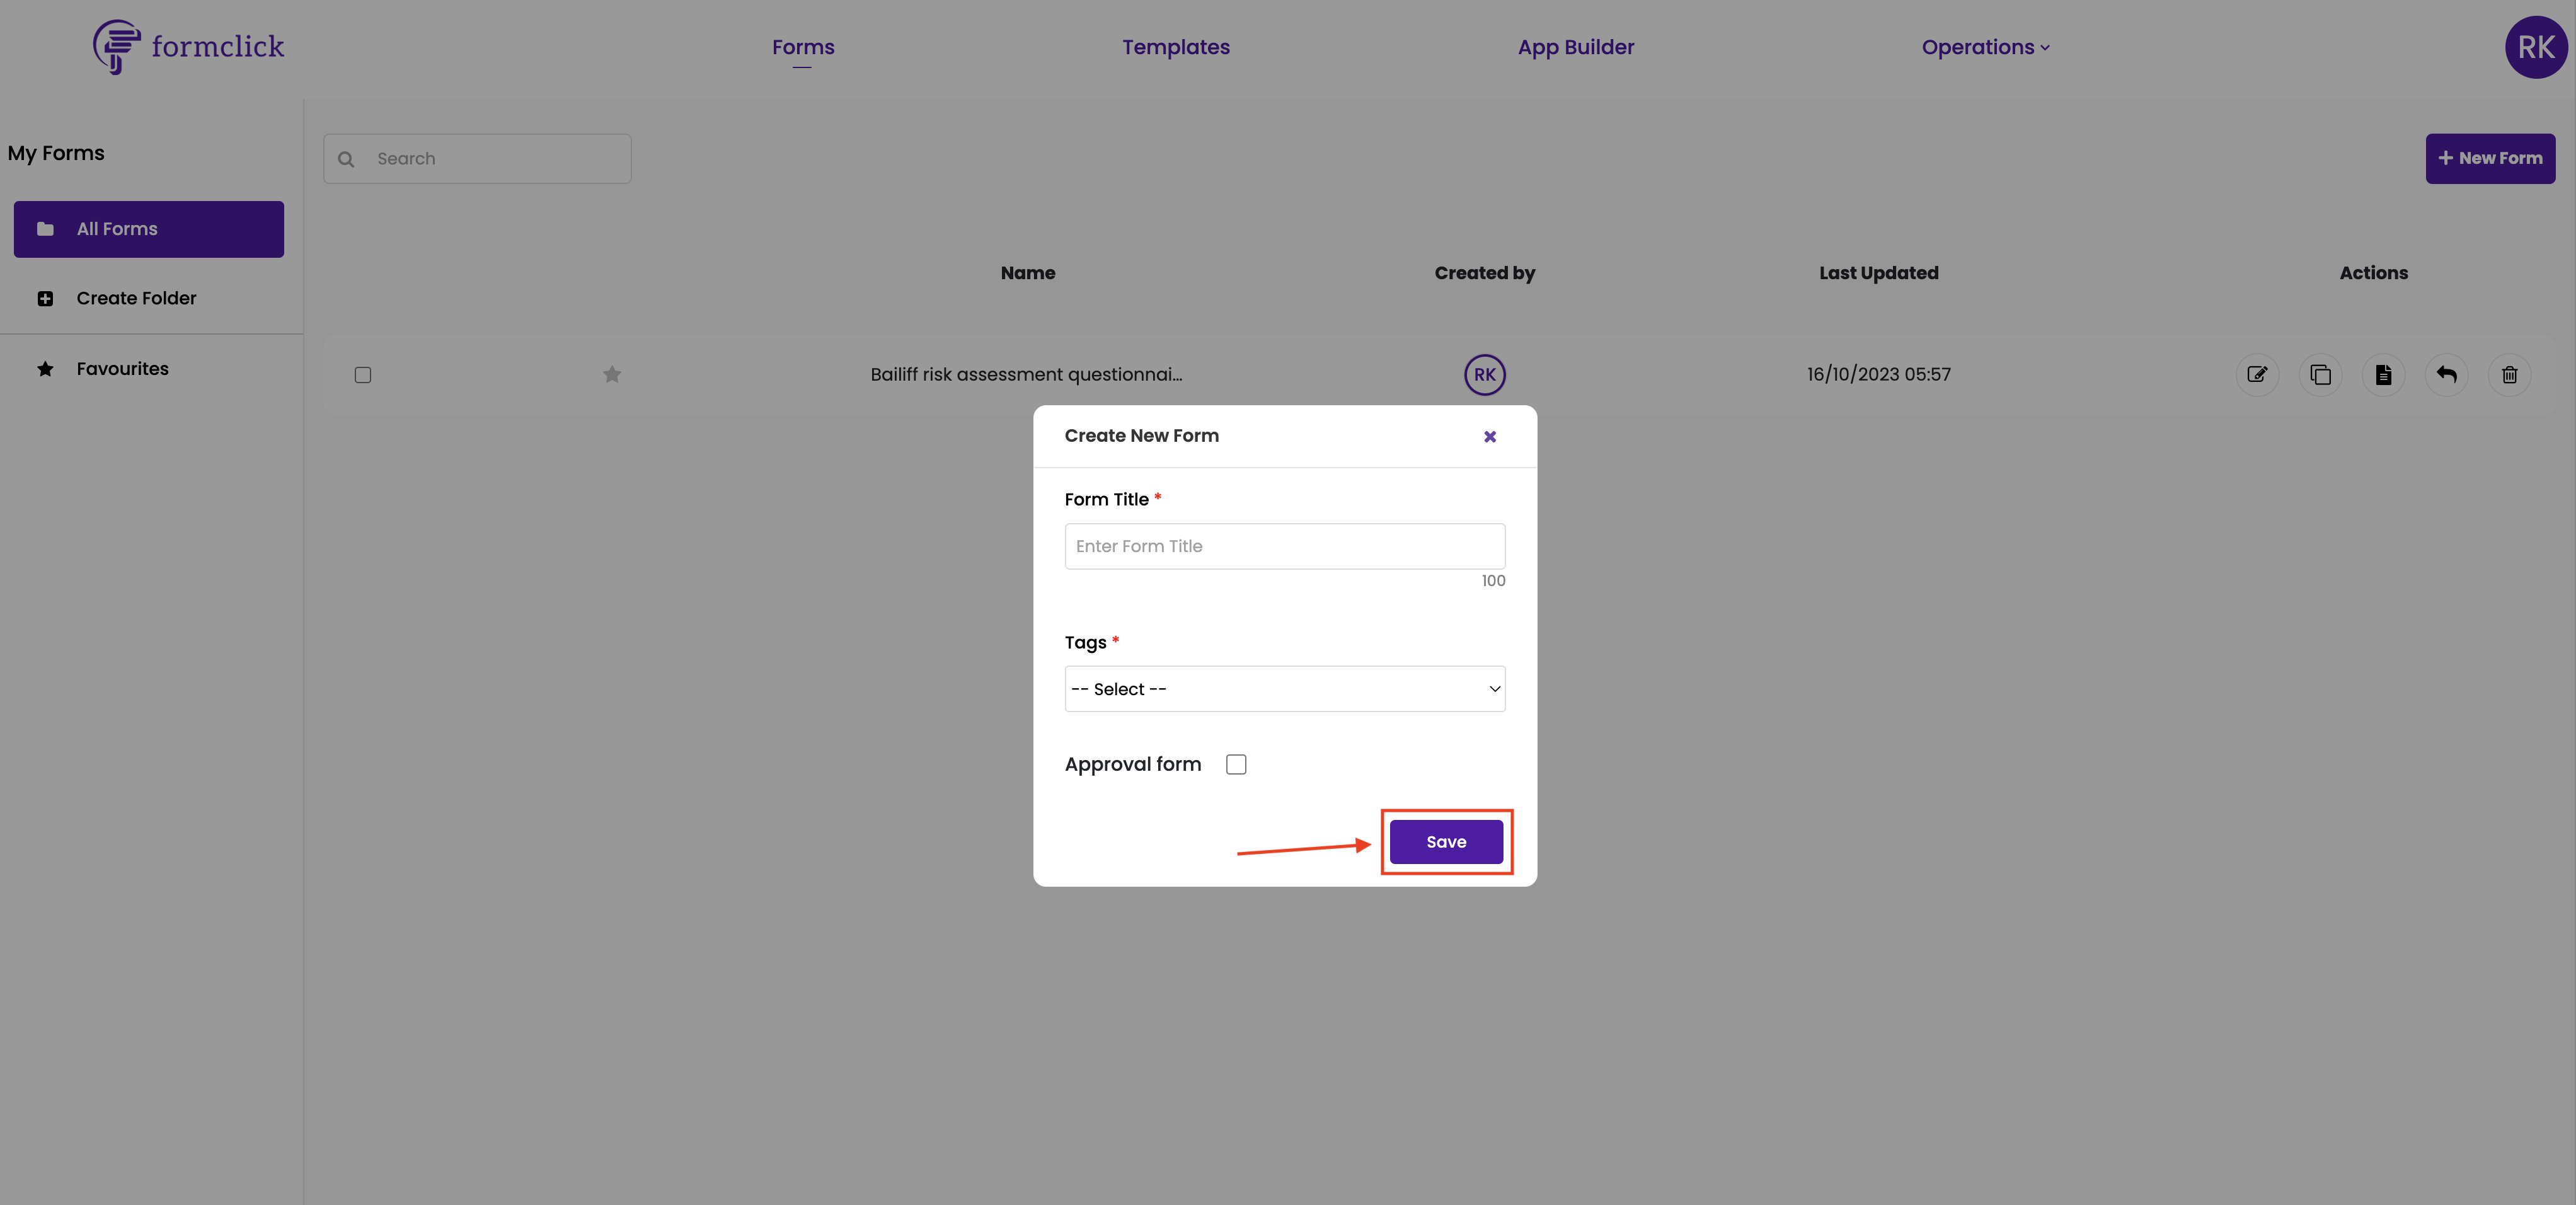The width and height of the screenshot is (2576, 1205).
Task: Click the edit form pencil icon
Action: (x=2257, y=375)
